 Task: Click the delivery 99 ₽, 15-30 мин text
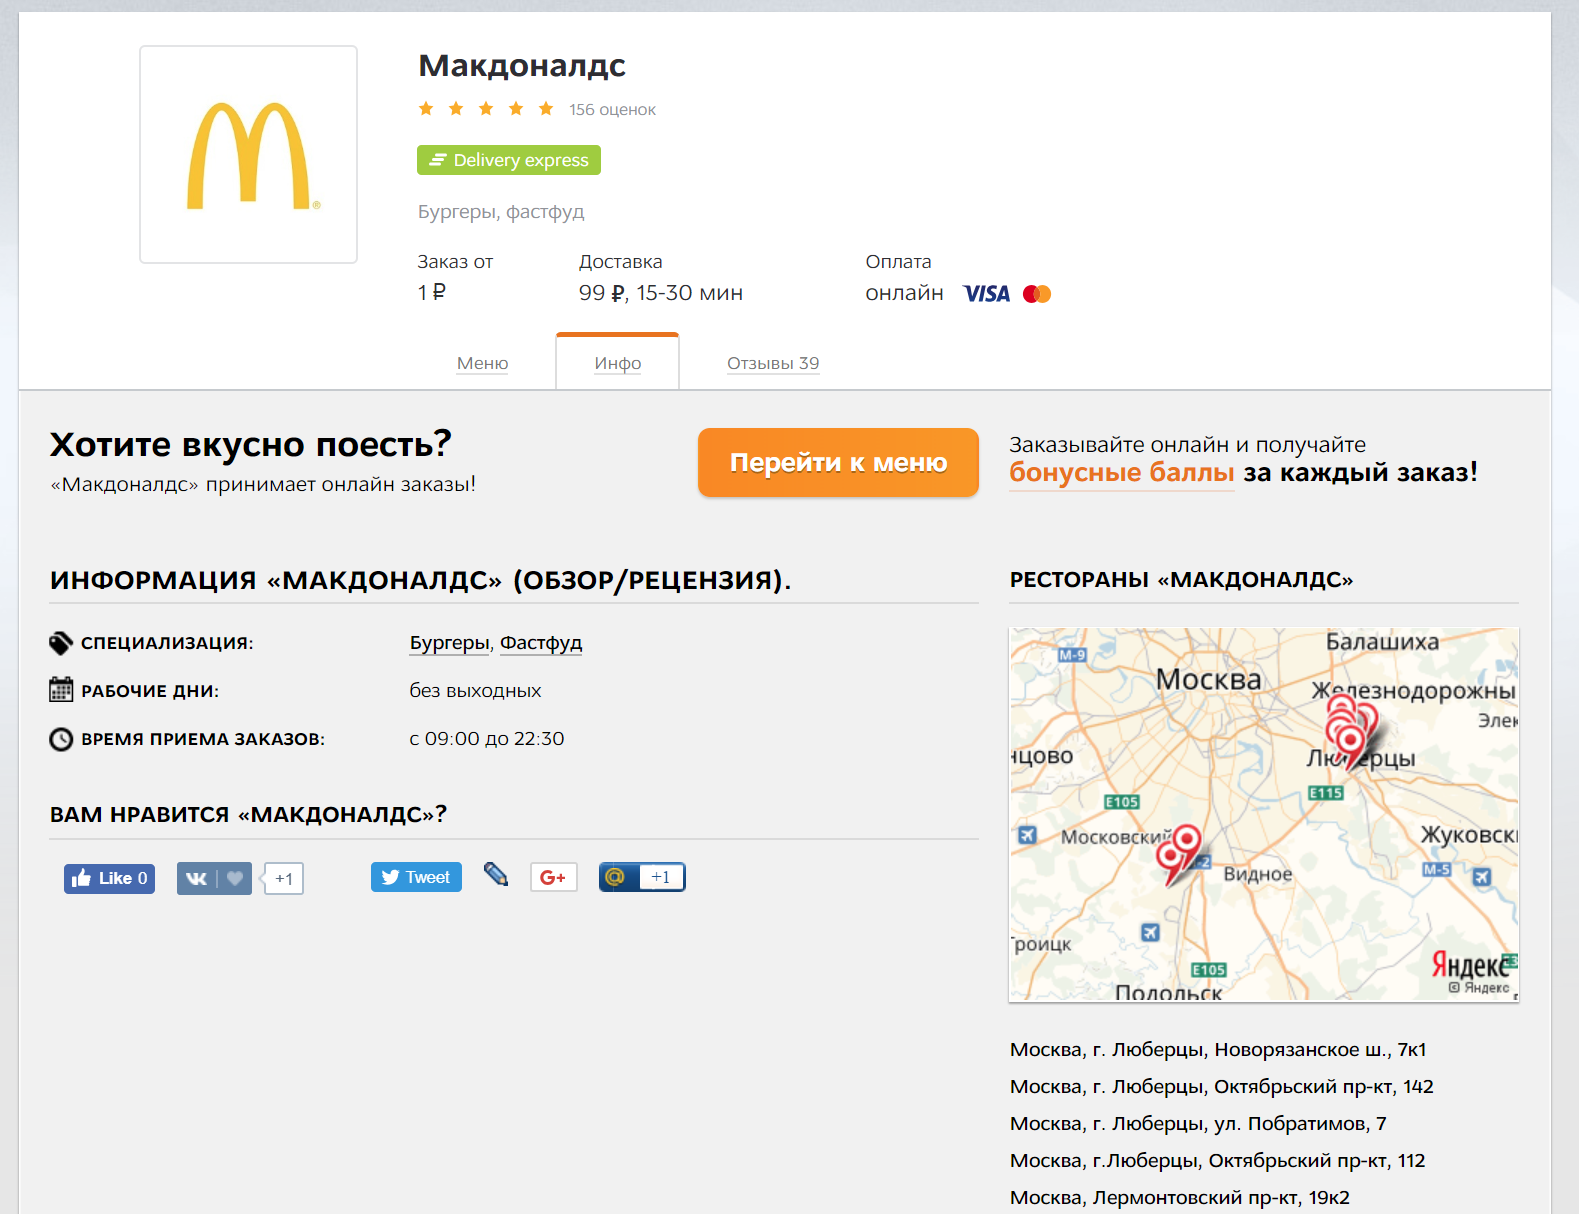pos(661,293)
